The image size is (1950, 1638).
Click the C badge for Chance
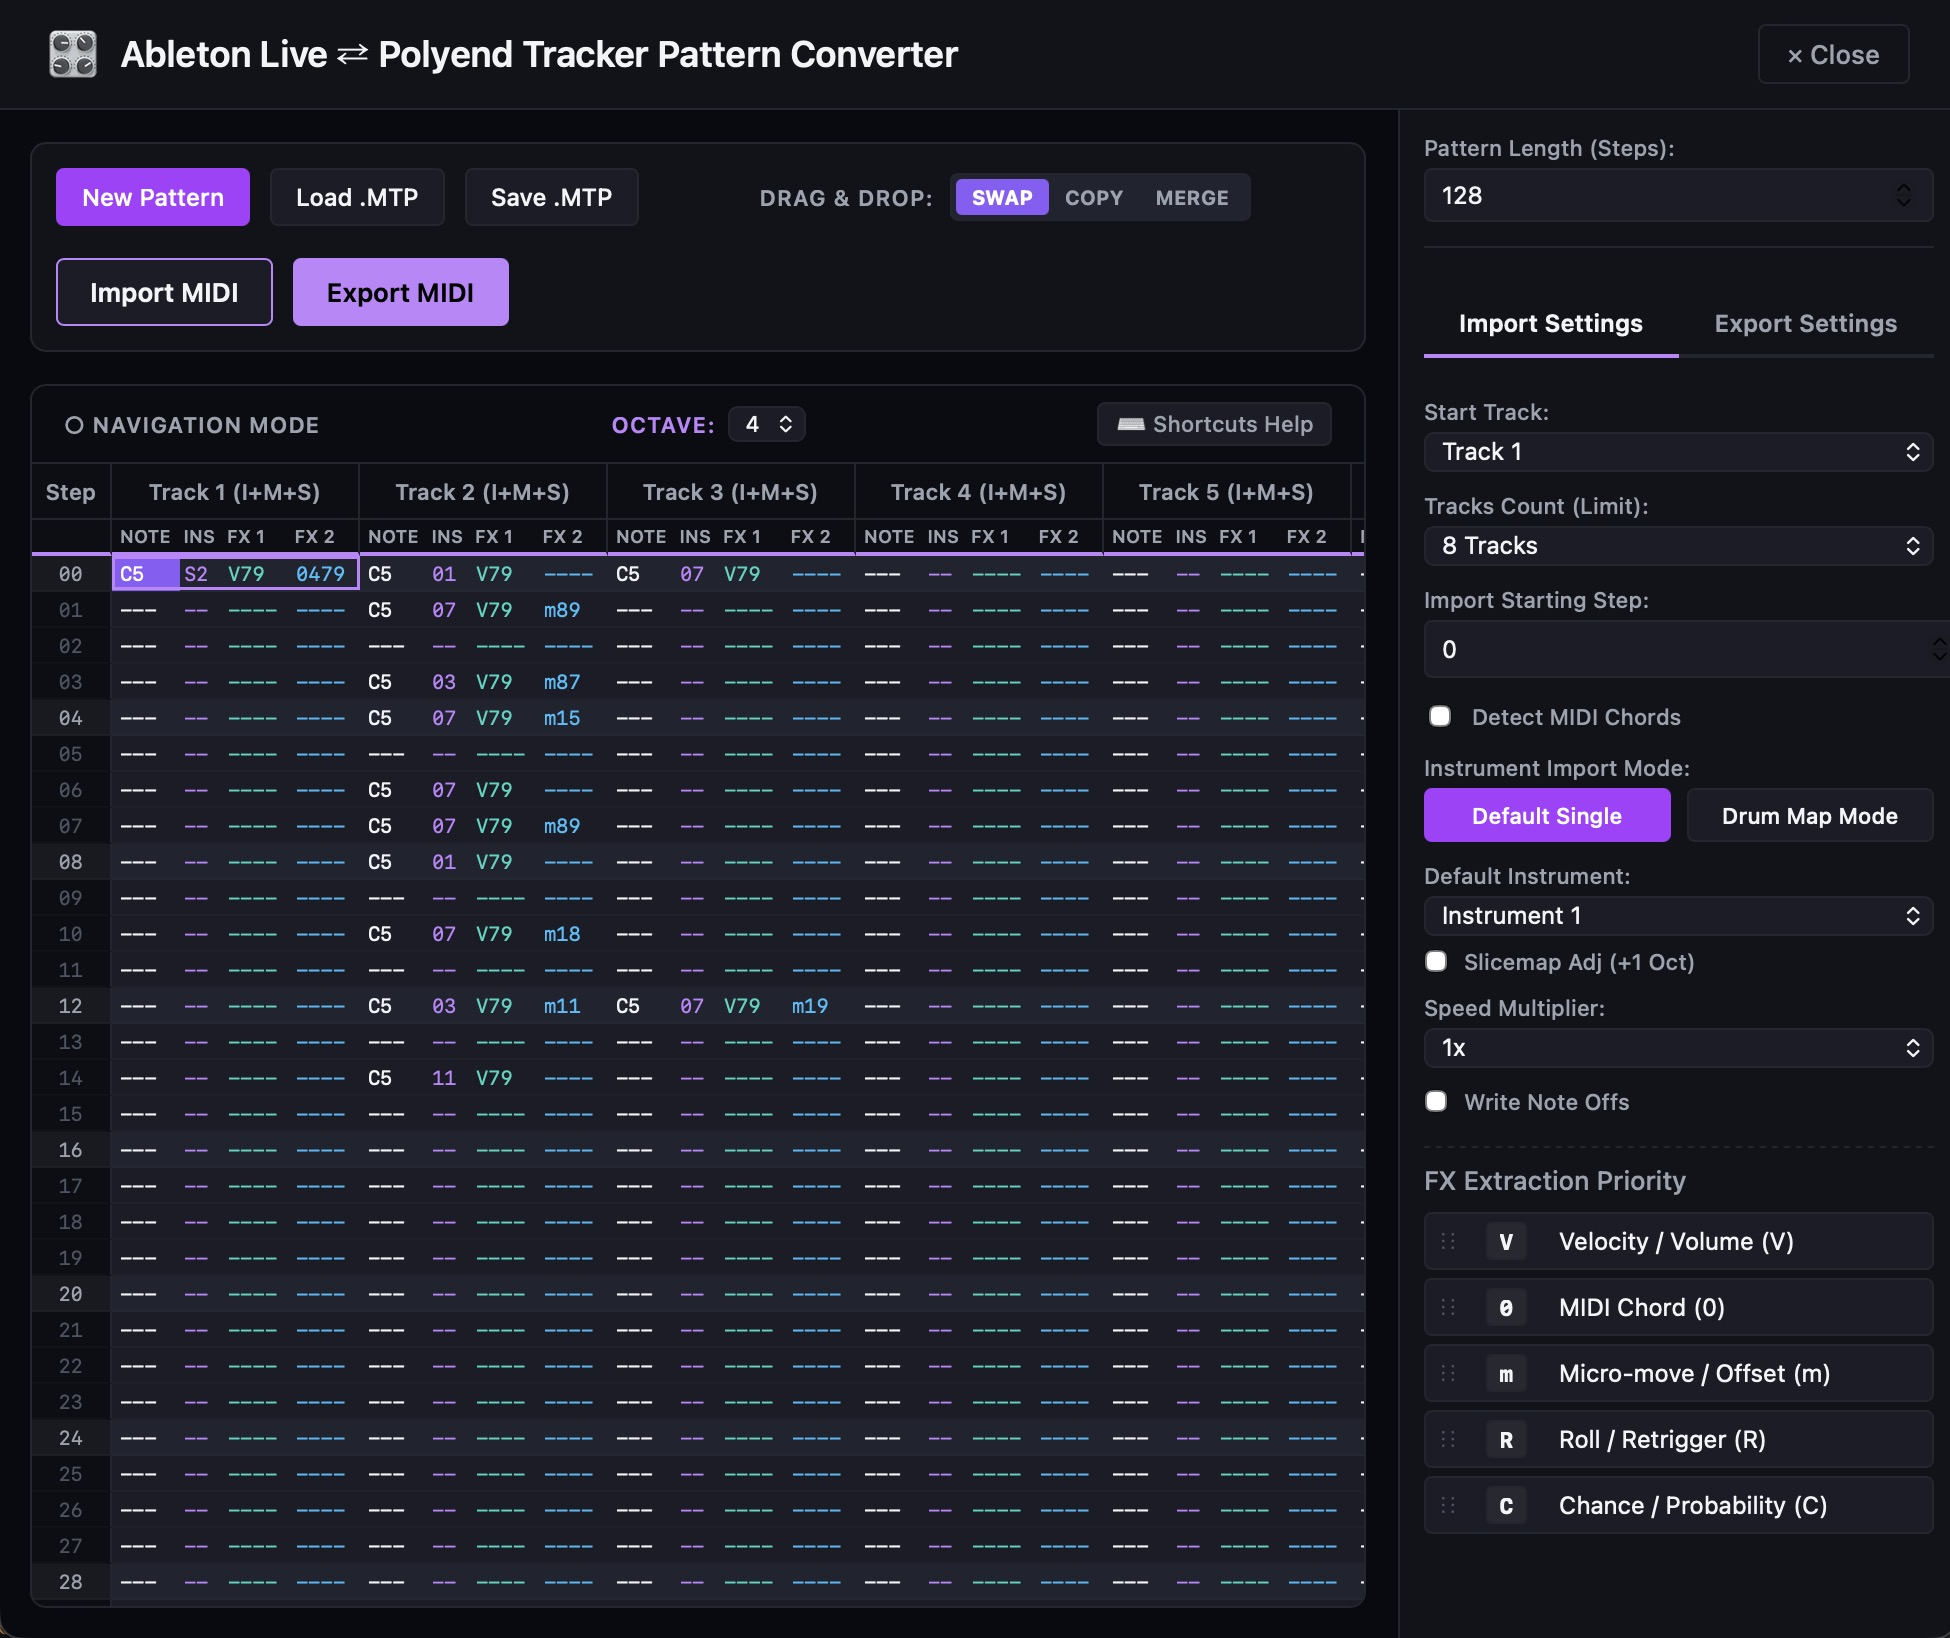click(1506, 1505)
